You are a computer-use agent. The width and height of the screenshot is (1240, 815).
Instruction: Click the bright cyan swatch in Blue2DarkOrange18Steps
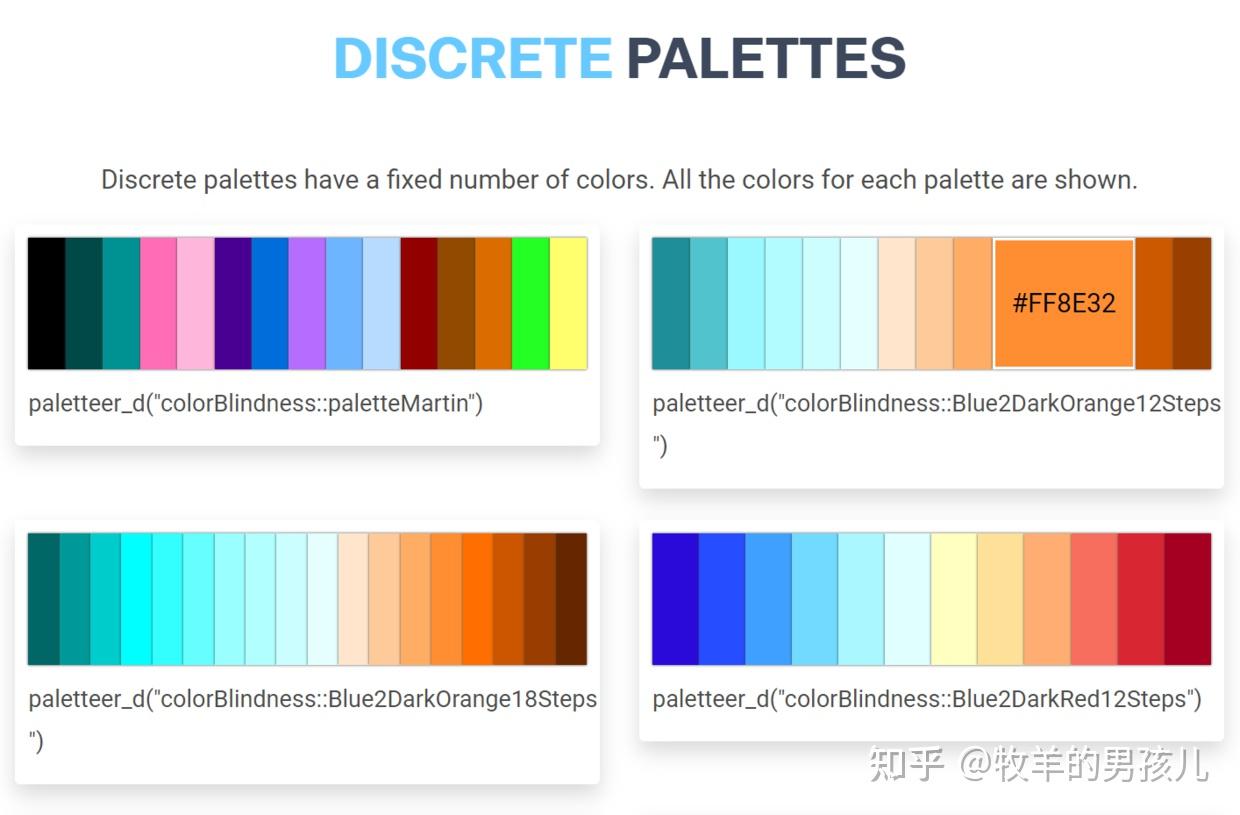coord(136,599)
